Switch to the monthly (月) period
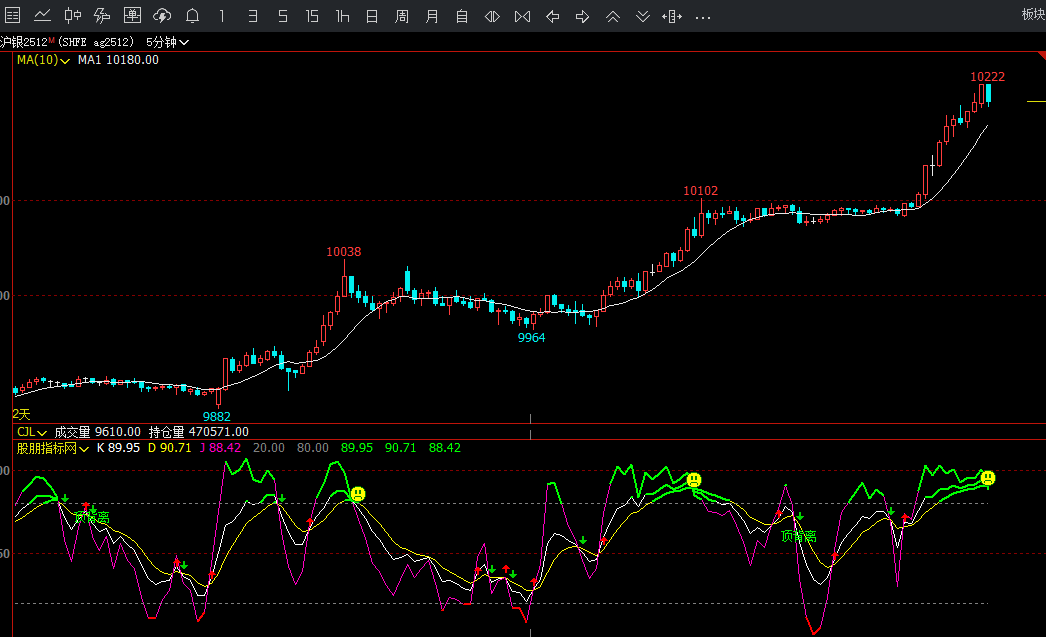 click(x=432, y=16)
